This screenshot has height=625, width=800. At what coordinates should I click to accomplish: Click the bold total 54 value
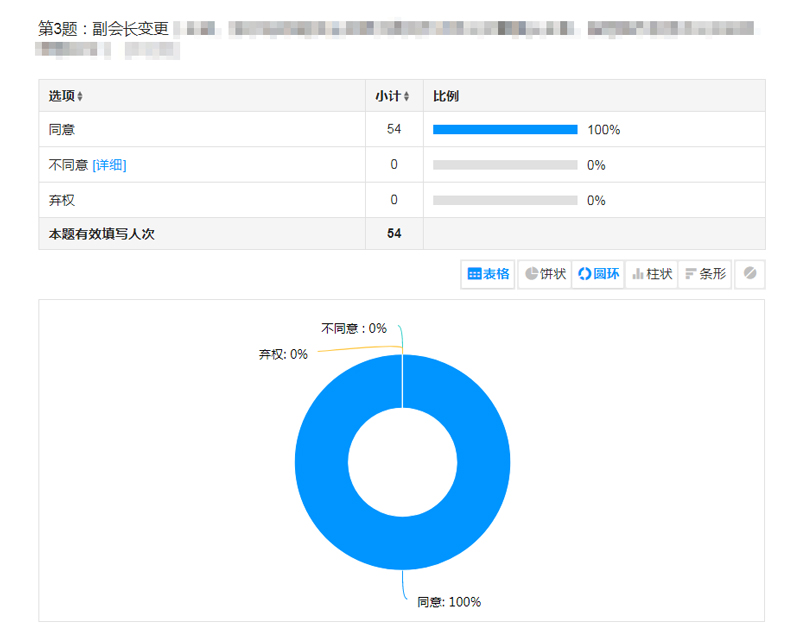click(394, 234)
